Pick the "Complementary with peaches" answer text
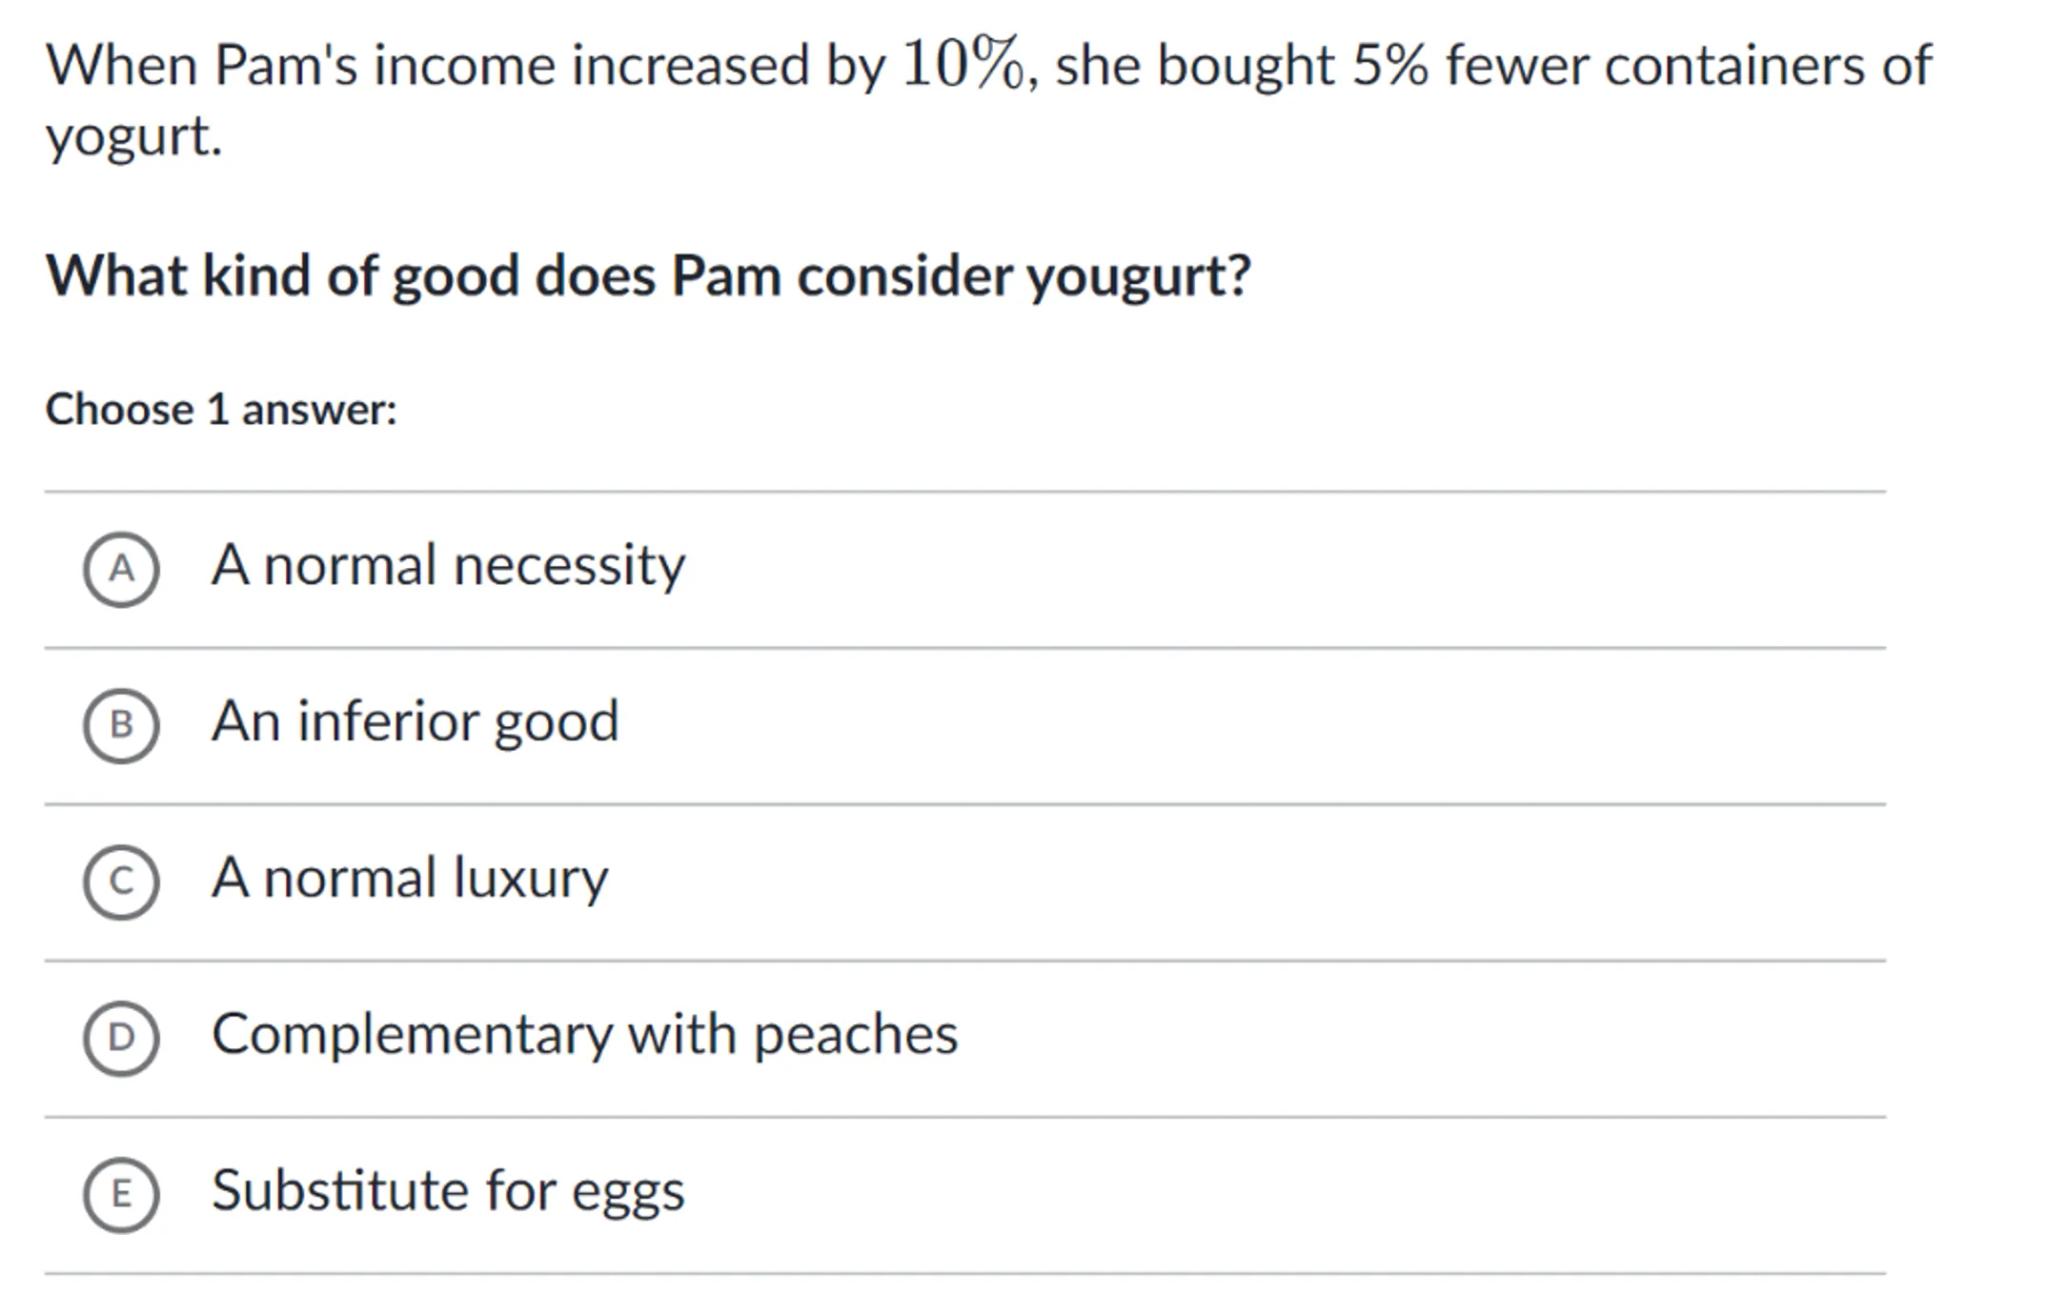 pyautogui.click(x=585, y=1035)
